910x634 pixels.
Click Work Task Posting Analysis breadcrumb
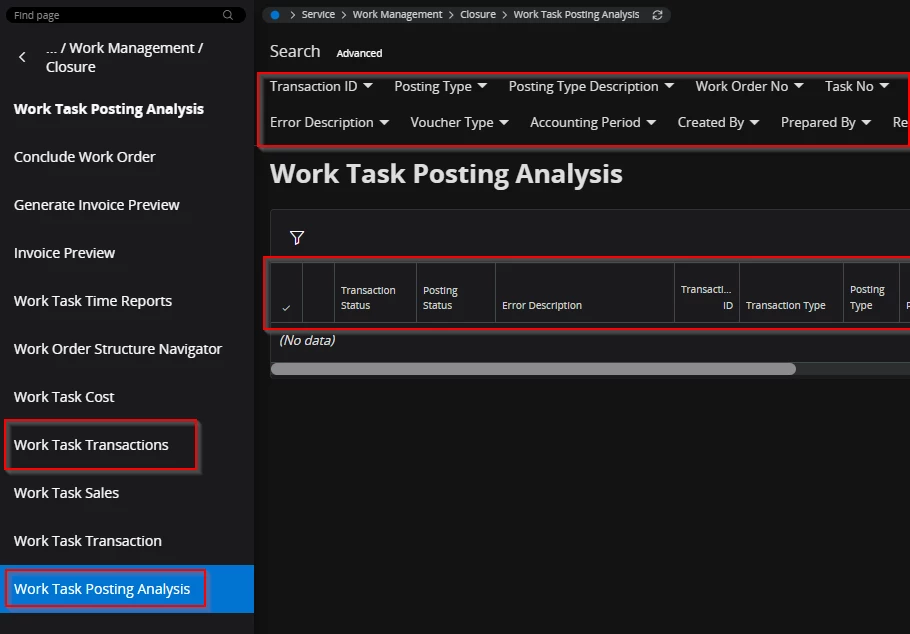(x=576, y=15)
